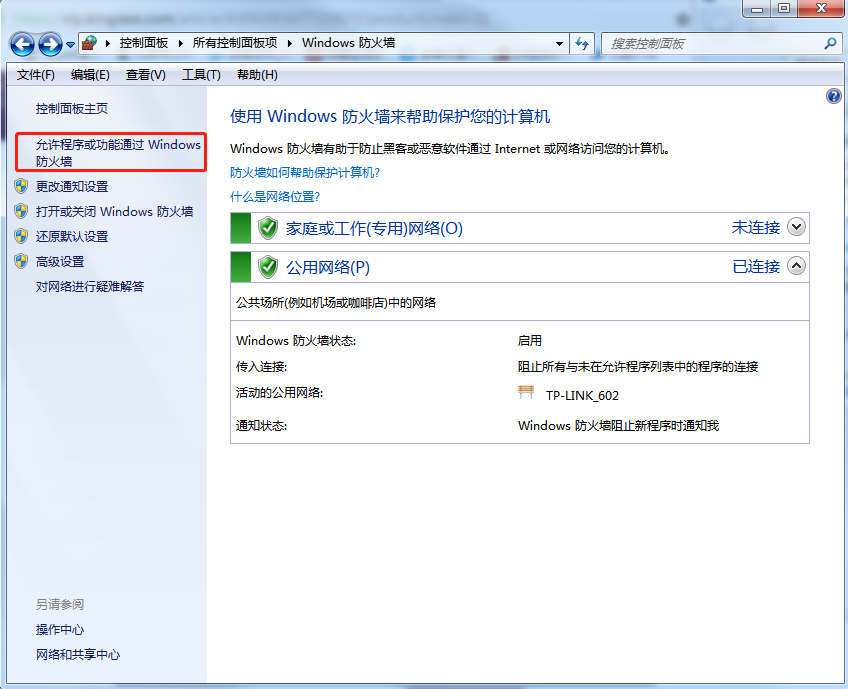Collapse the 公用网络 section chevron
Screen dimensions: 848x689
tap(796, 266)
